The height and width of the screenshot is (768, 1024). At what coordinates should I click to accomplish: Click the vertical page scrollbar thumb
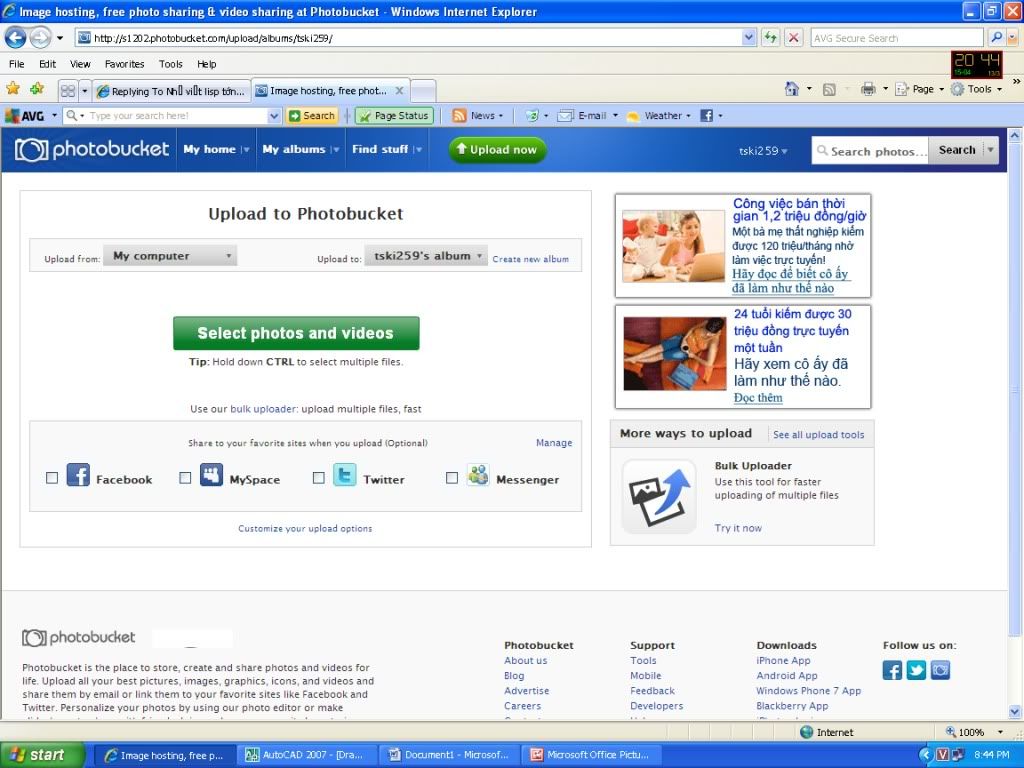point(1014,389)
